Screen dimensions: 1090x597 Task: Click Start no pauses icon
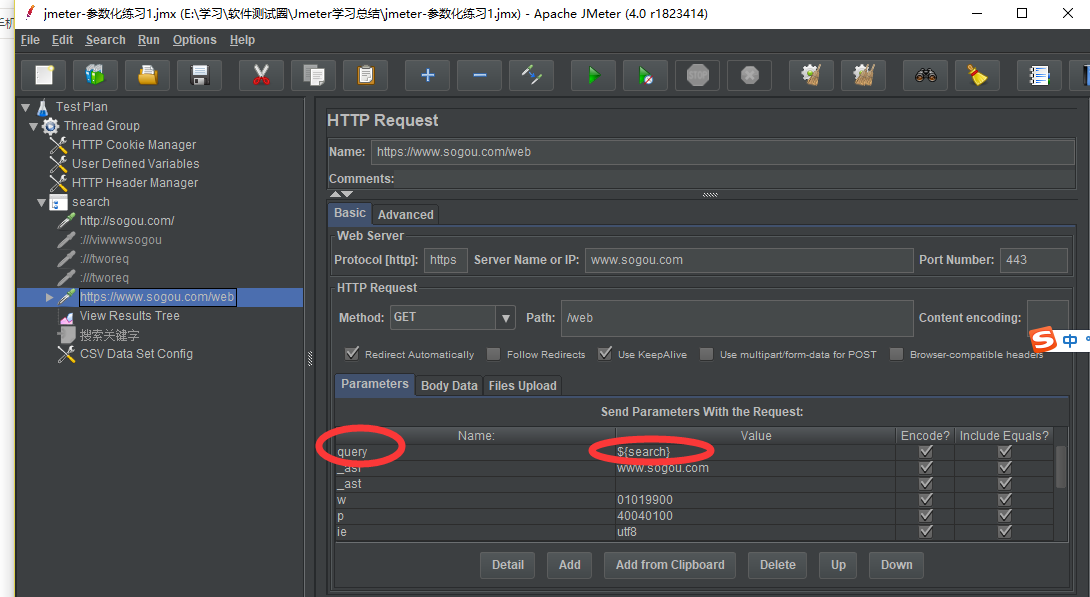646,75
